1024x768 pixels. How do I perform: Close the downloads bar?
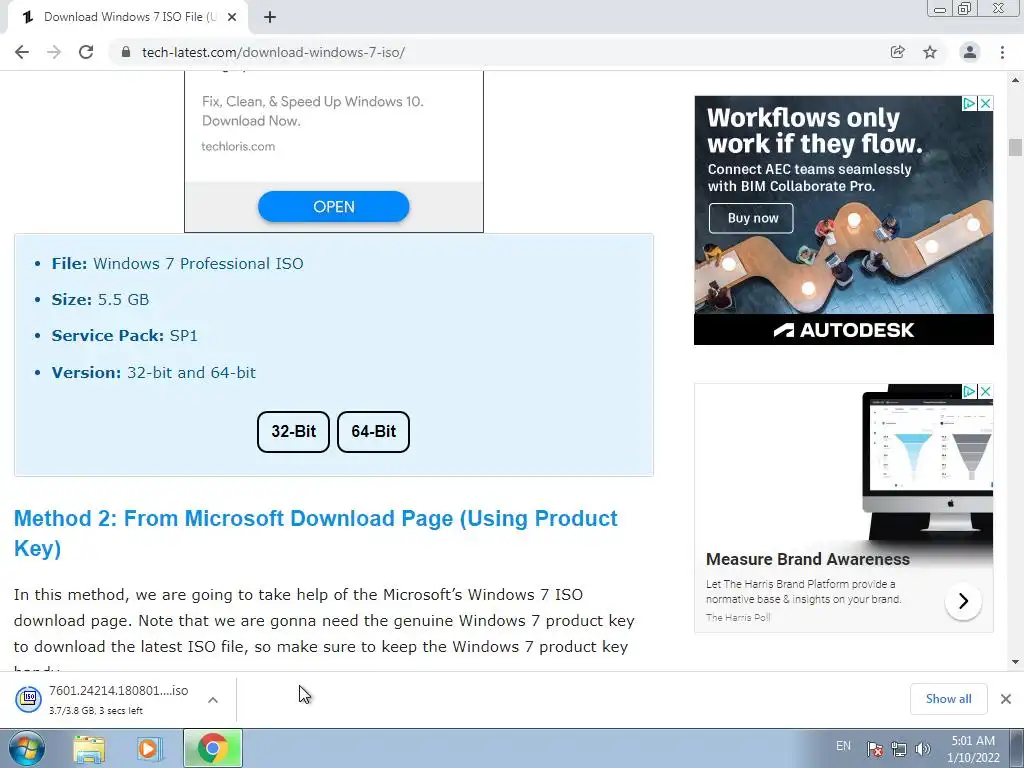1006,699
